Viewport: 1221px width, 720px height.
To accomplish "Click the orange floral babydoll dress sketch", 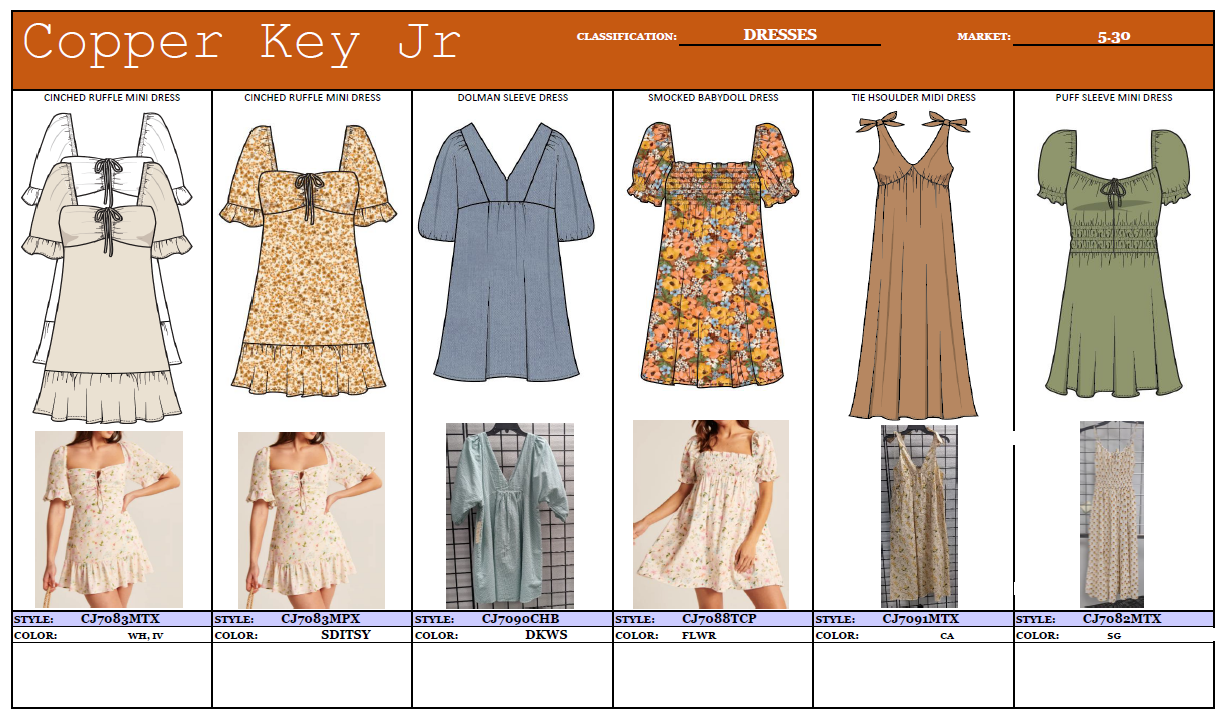I will click(x=713, y=253).
